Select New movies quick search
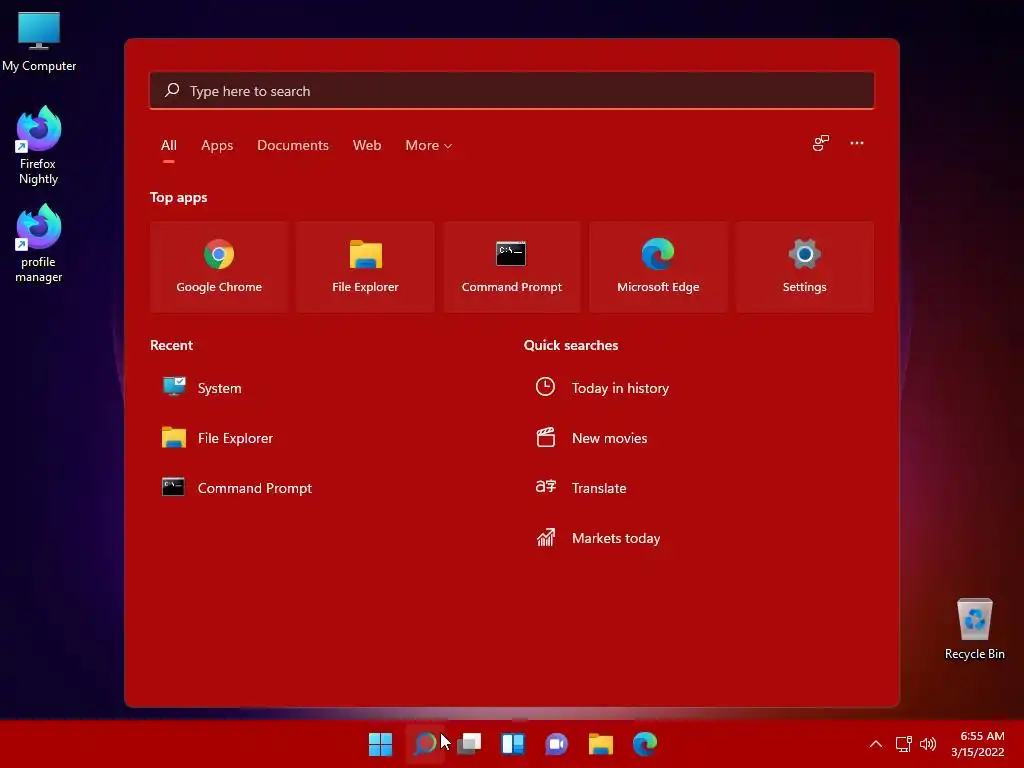 (x=592, y=438)
